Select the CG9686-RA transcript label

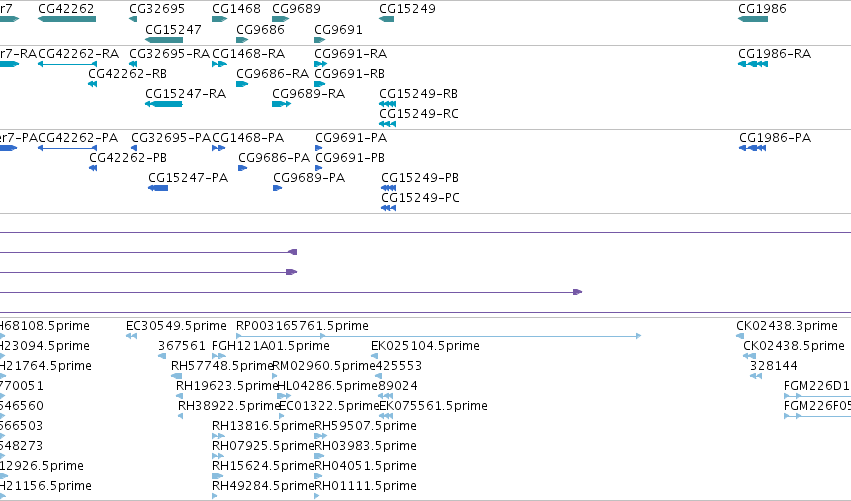pyautogui.click(x=272, y=74)
